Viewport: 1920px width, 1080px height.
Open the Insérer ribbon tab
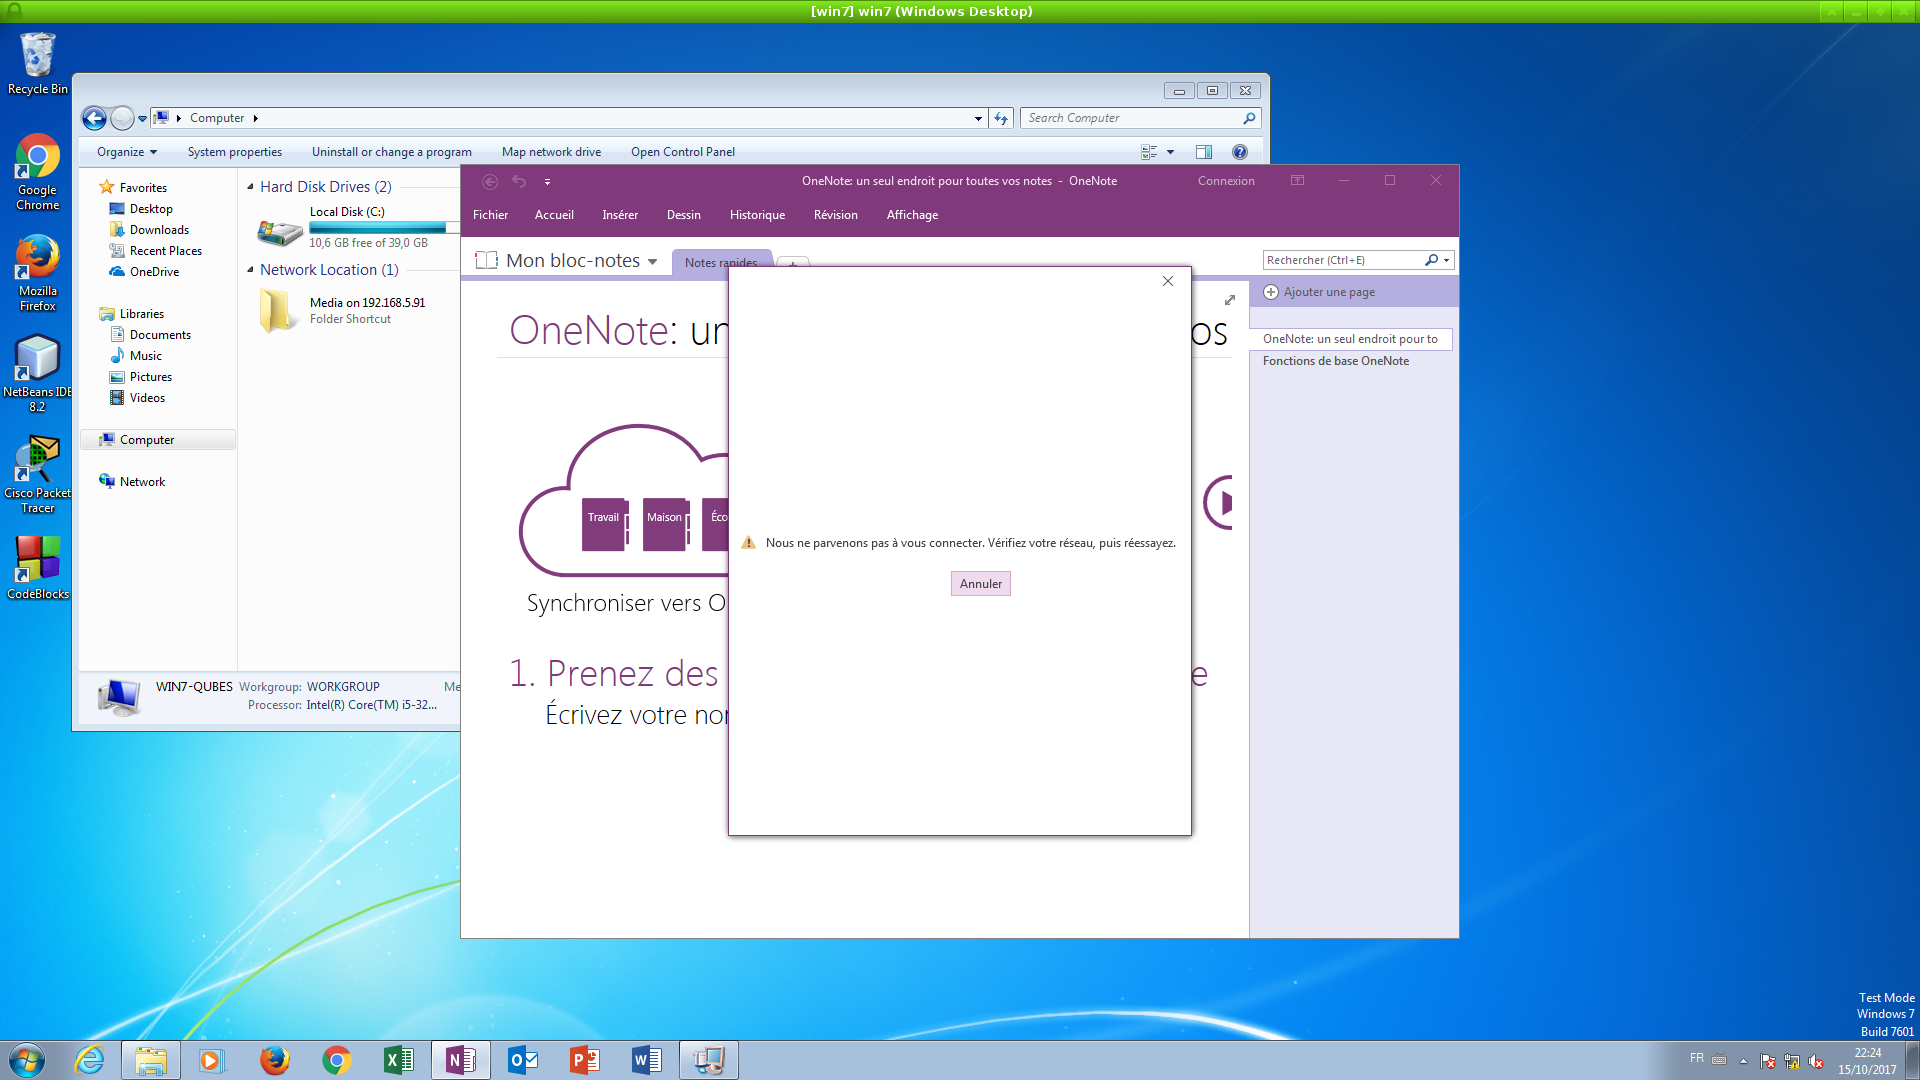tap(619, 215)
